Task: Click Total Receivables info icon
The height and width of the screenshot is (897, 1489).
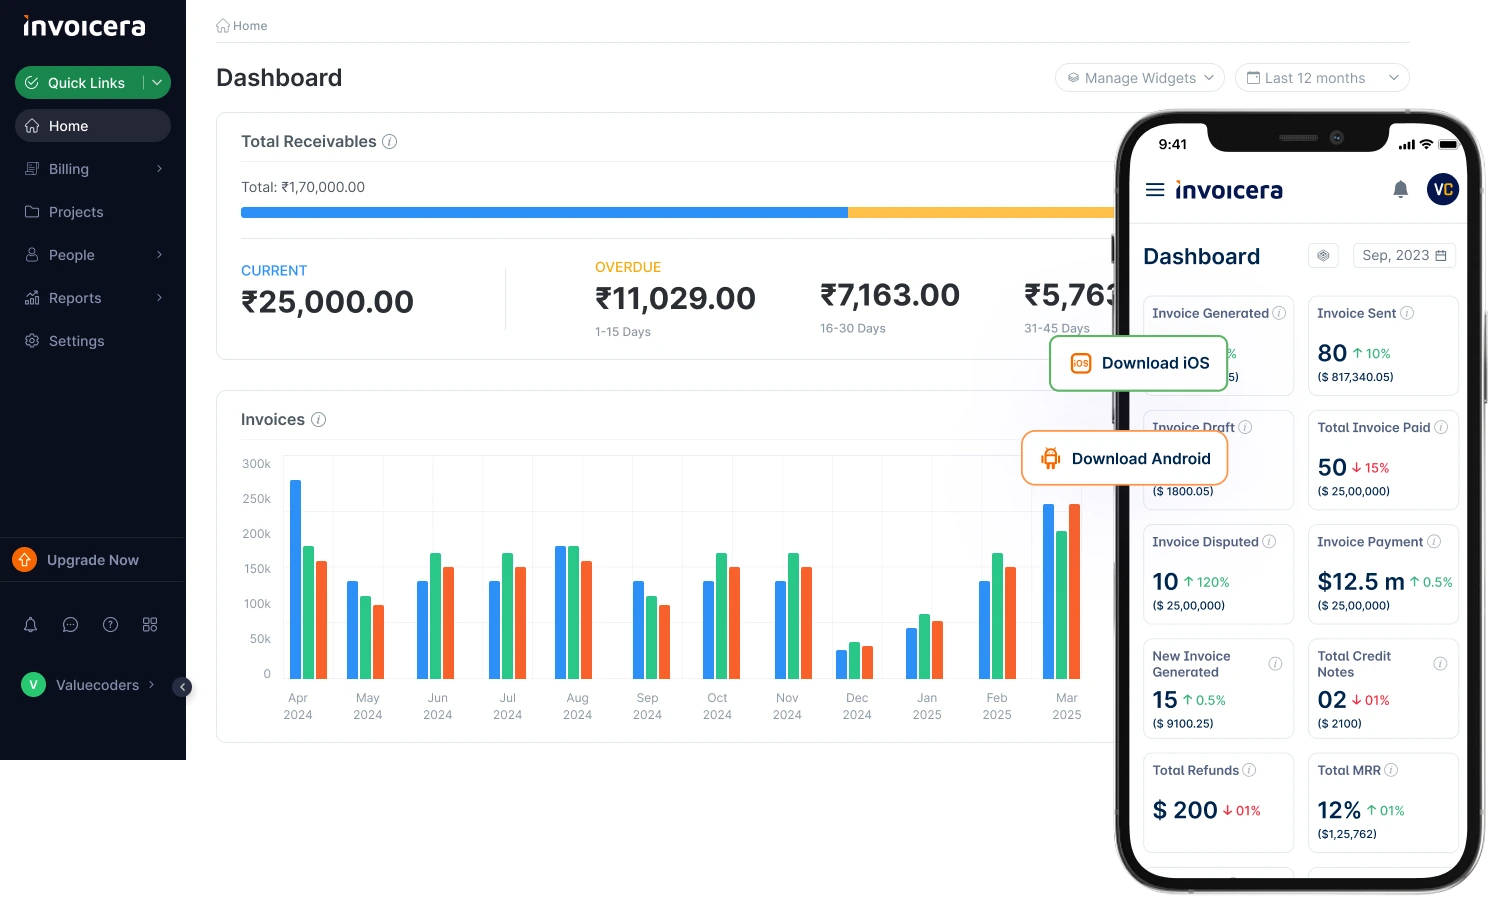Action: pyautogui.click(x=390, y=142)
